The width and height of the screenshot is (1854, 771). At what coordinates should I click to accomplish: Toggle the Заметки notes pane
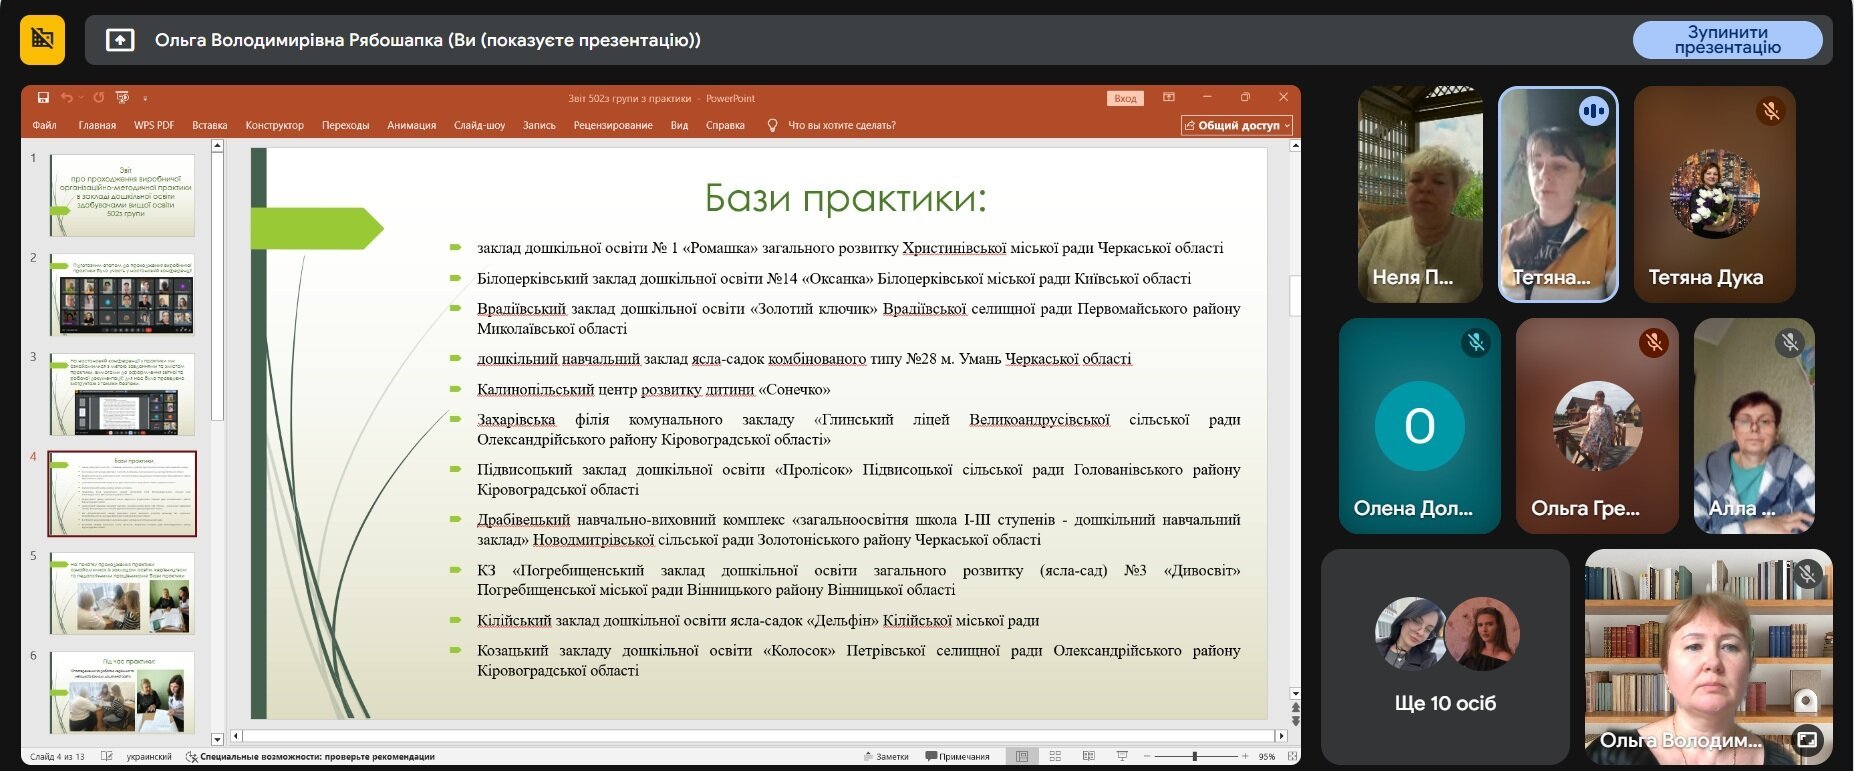[x=886, y=757]
